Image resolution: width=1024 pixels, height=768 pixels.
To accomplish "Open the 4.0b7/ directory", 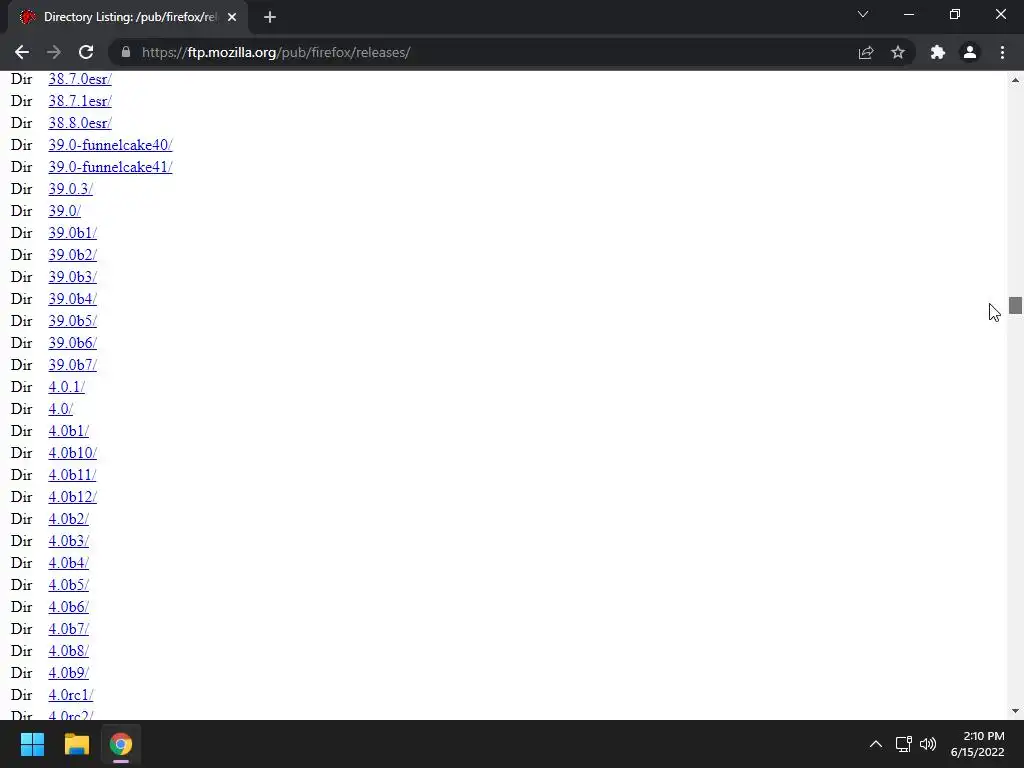I will point(69,629).
